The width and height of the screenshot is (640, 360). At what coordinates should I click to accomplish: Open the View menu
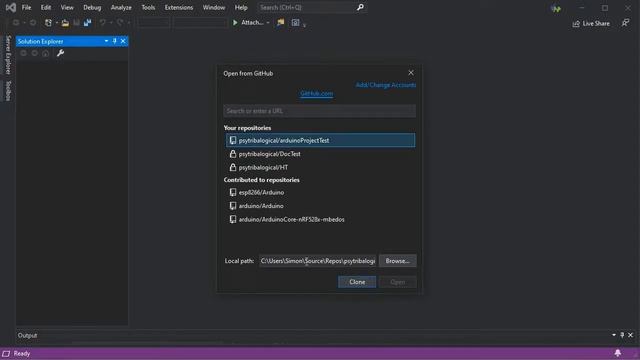[67, 7]
